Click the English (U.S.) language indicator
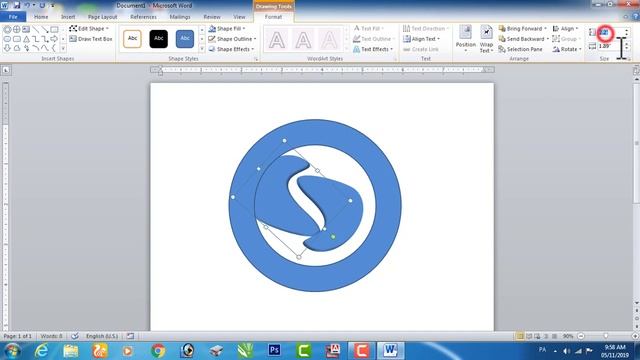 coord(102,336)
